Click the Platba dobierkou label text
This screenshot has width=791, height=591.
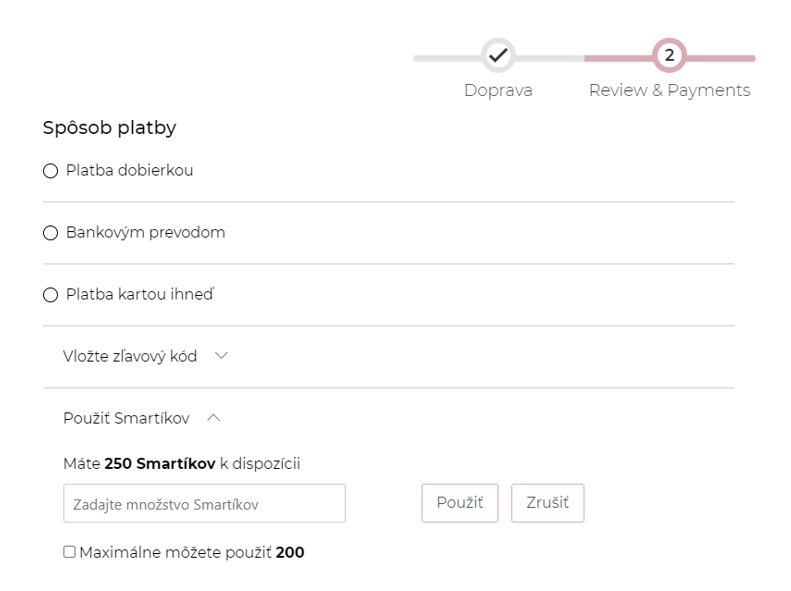pyautogui.click(x=130, y=170)
